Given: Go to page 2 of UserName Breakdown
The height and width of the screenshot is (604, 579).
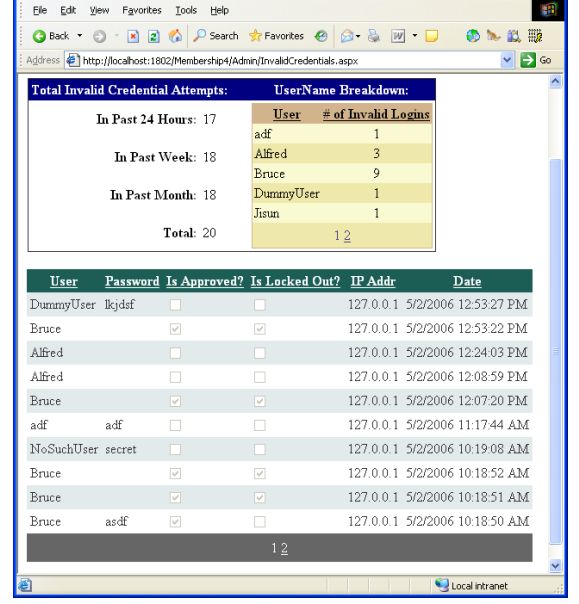Looking at the screenshot, I should point(347,235).
